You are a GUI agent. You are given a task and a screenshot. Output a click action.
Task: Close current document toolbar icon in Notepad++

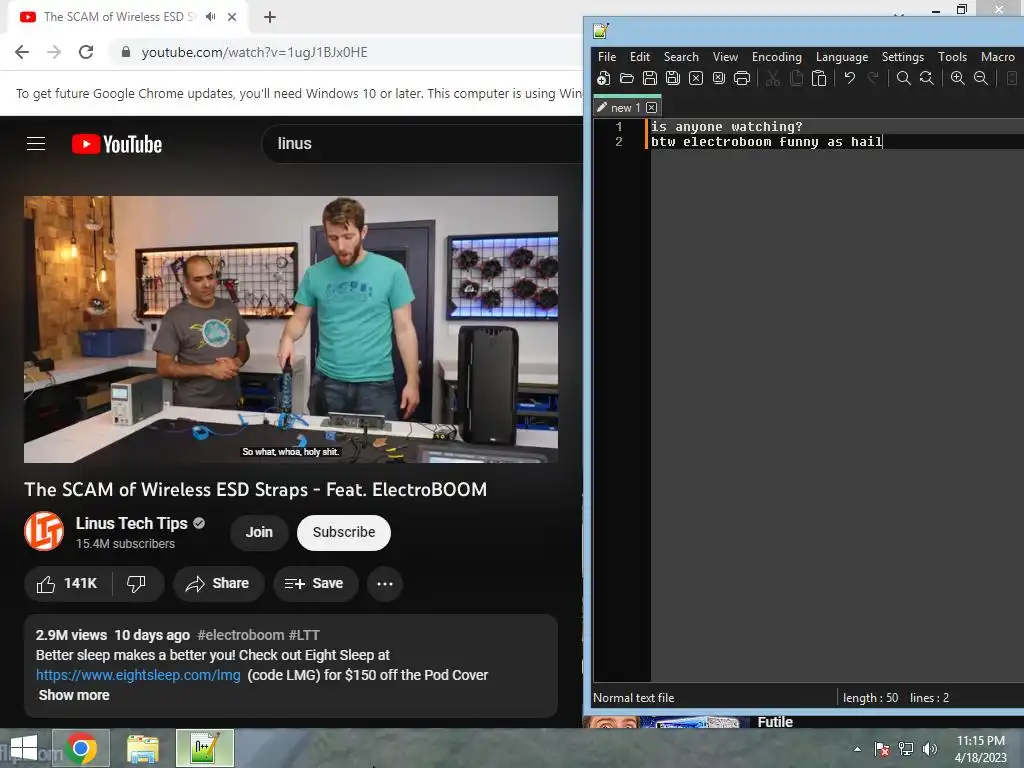[x=696, y=78]
